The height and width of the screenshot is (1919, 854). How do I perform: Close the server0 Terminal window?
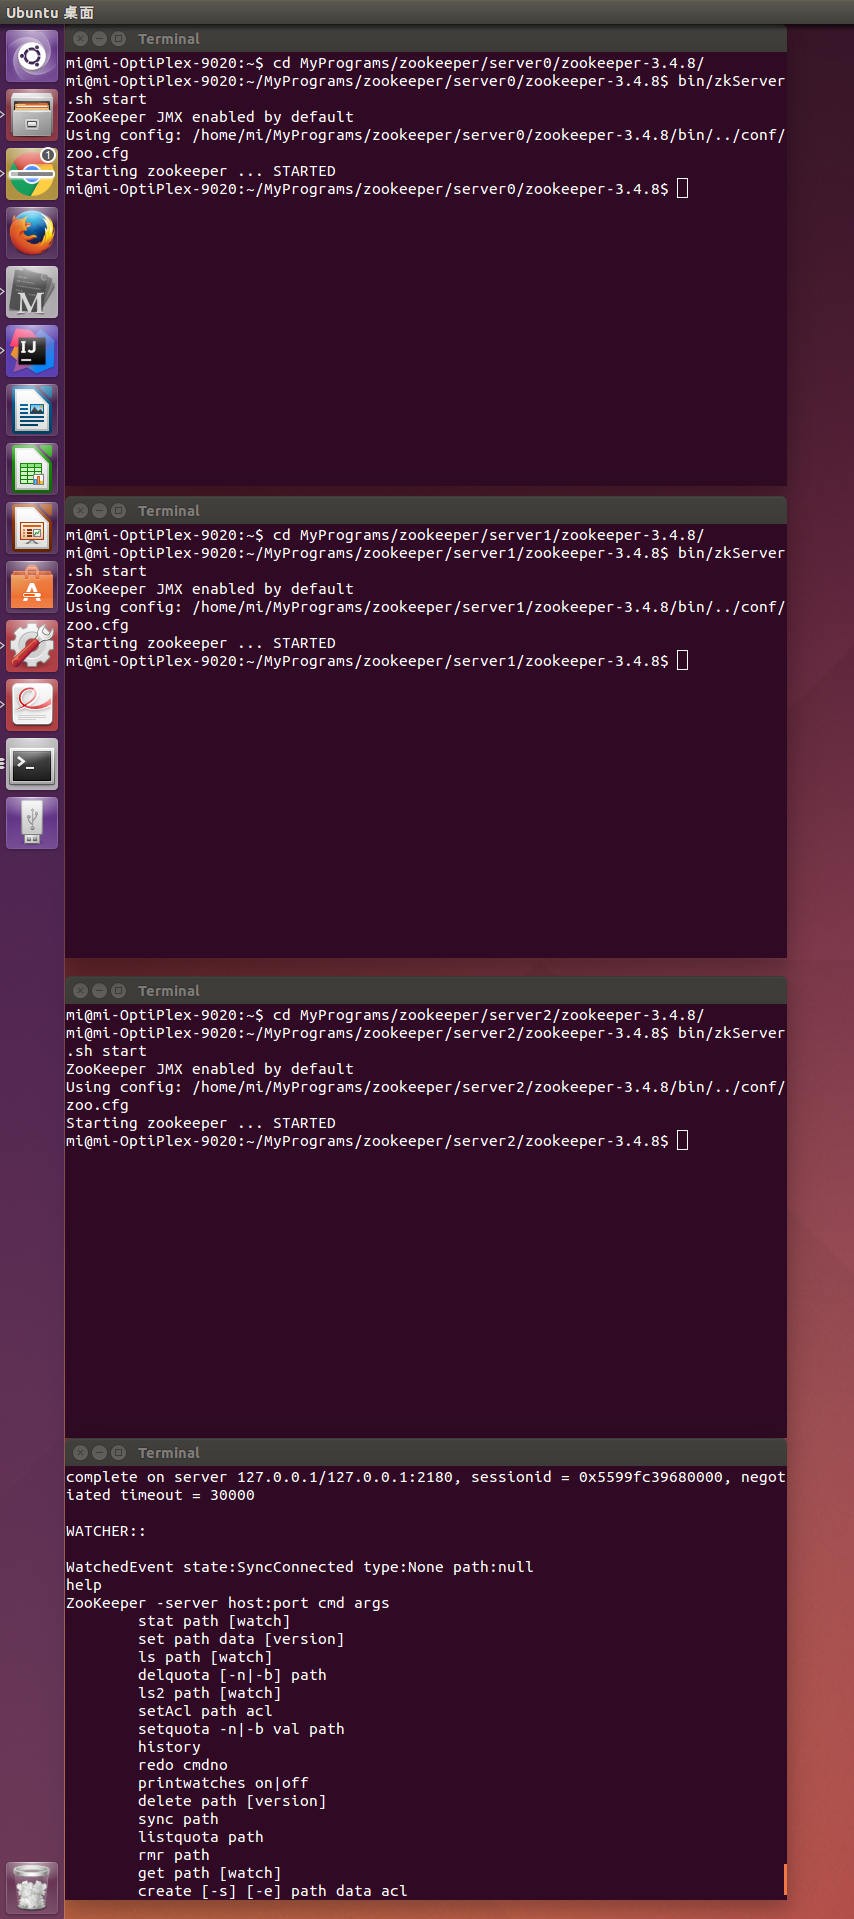(x=81, y=39)
